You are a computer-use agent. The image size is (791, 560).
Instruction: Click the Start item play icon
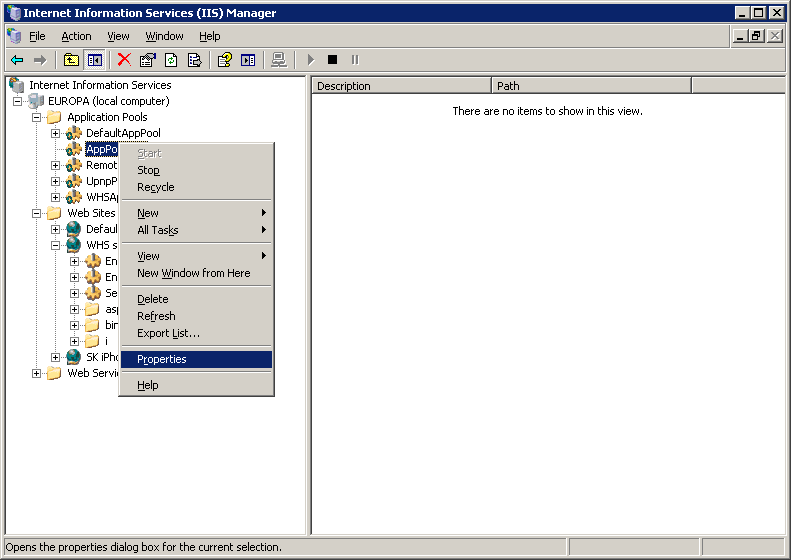tap(311, 60)
